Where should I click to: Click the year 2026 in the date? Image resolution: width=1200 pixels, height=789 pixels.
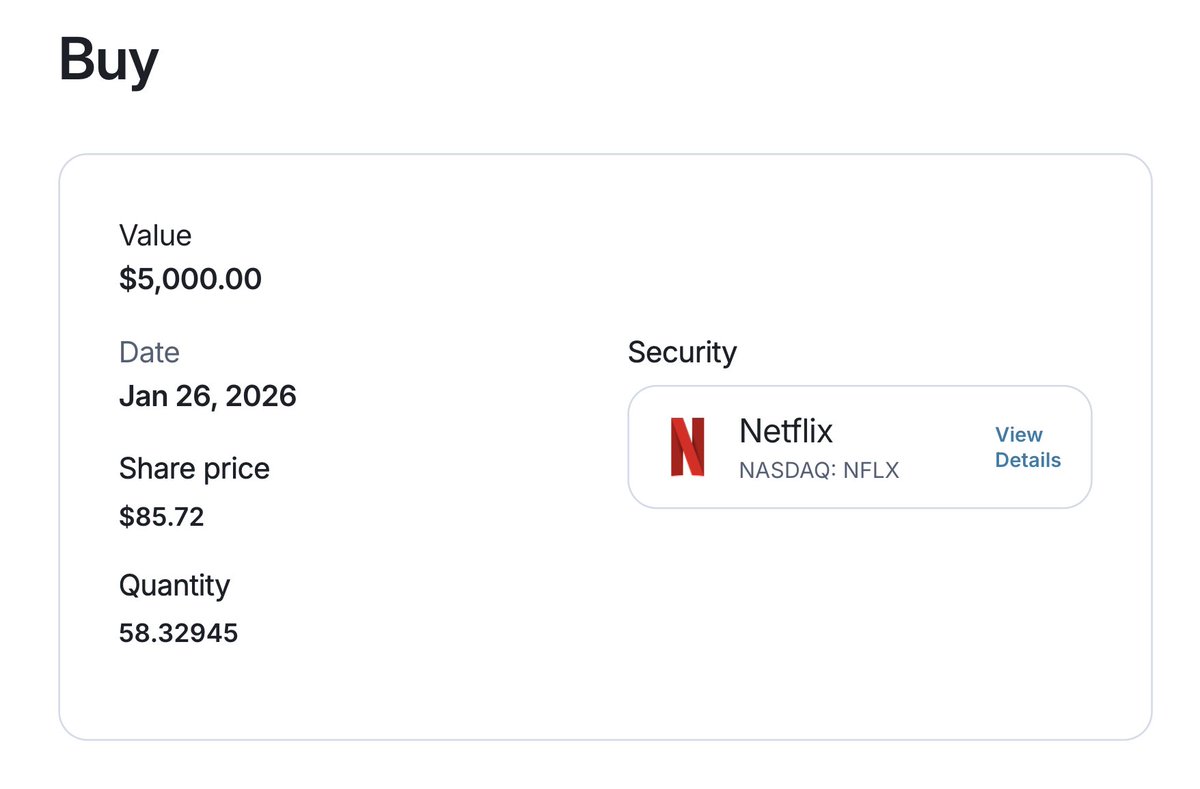coord(260,396)
